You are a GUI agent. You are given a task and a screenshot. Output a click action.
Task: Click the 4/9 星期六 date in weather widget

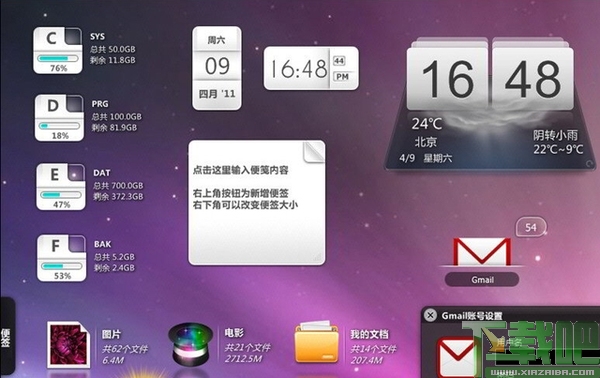[x=426, y=158]
